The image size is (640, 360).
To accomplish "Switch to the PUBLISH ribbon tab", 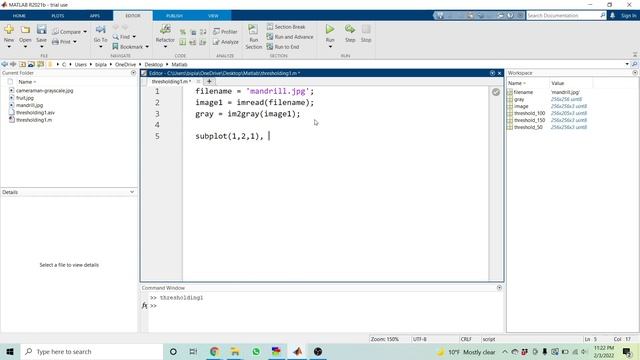I will point(174,16).
